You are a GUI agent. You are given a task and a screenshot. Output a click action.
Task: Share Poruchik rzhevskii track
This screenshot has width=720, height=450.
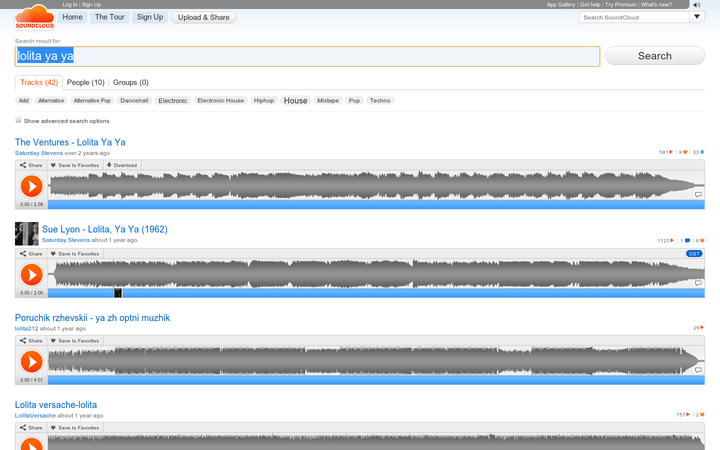pos(31,341)
